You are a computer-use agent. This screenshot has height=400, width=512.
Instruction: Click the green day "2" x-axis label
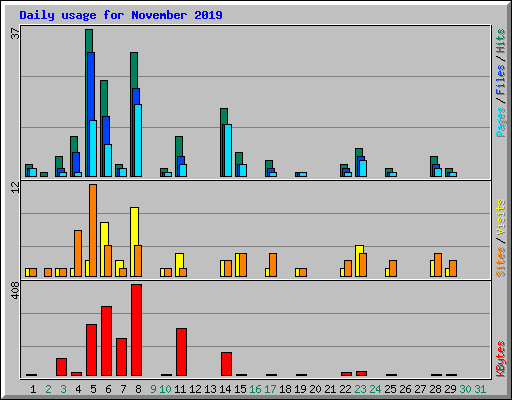pyautogui.click(x=48, y=389)
